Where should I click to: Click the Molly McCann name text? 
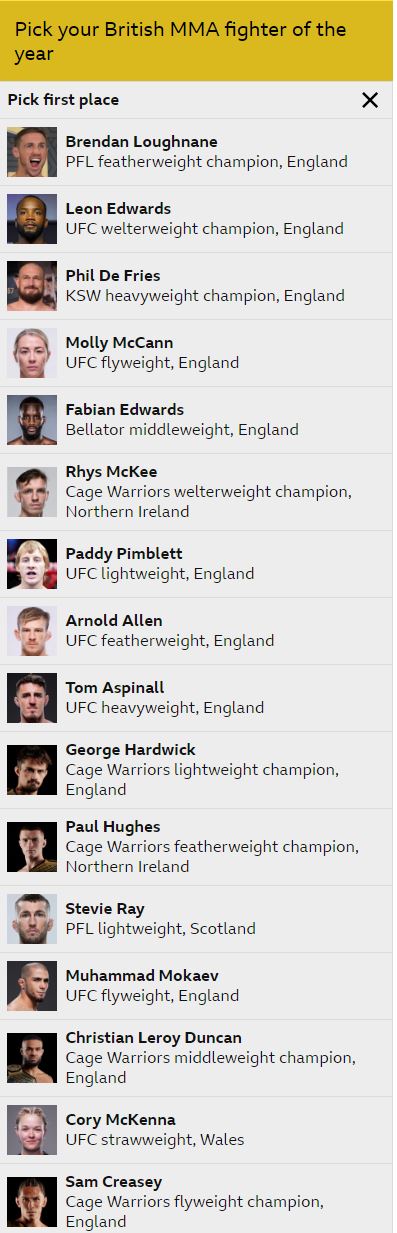pyautogui.click(x=119, y=343)
